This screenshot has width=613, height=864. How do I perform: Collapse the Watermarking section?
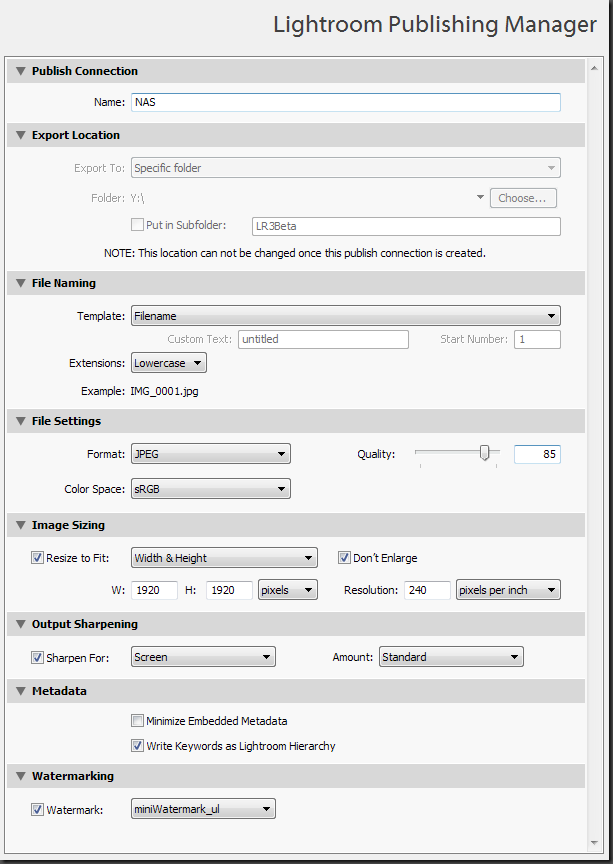tap(21, 776)
